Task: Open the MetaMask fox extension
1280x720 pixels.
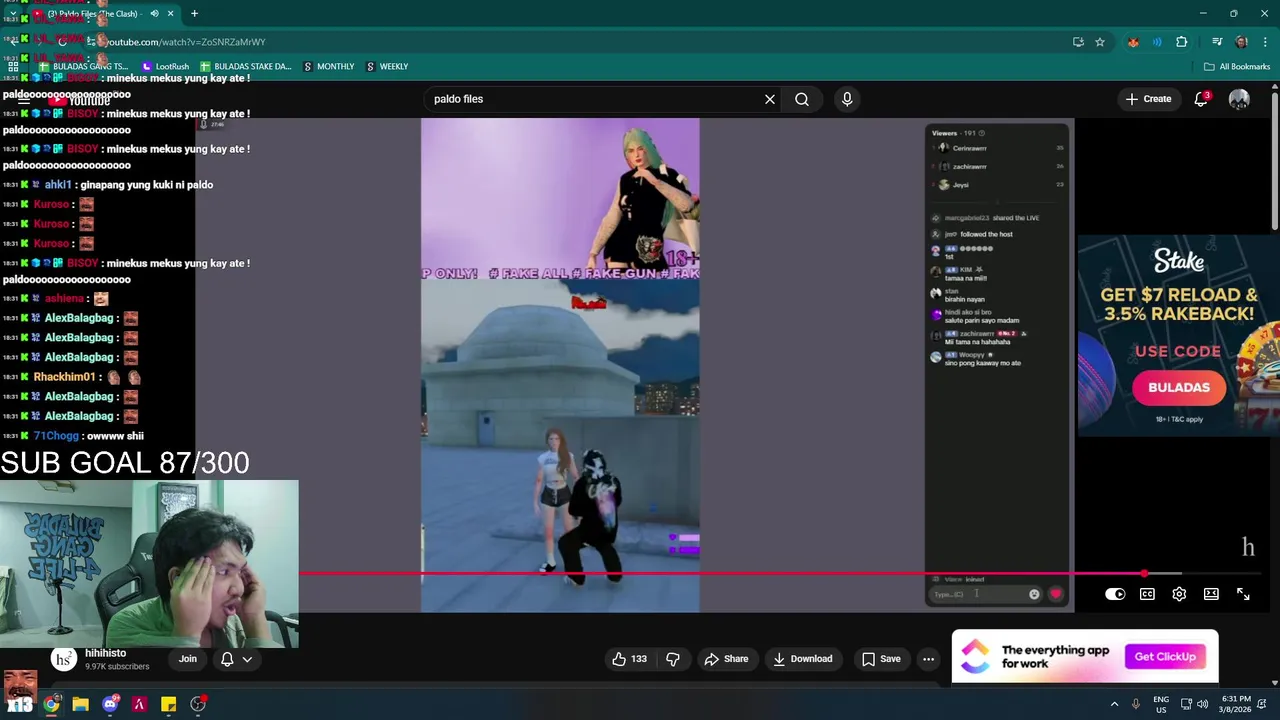Action: point(1133,42)
